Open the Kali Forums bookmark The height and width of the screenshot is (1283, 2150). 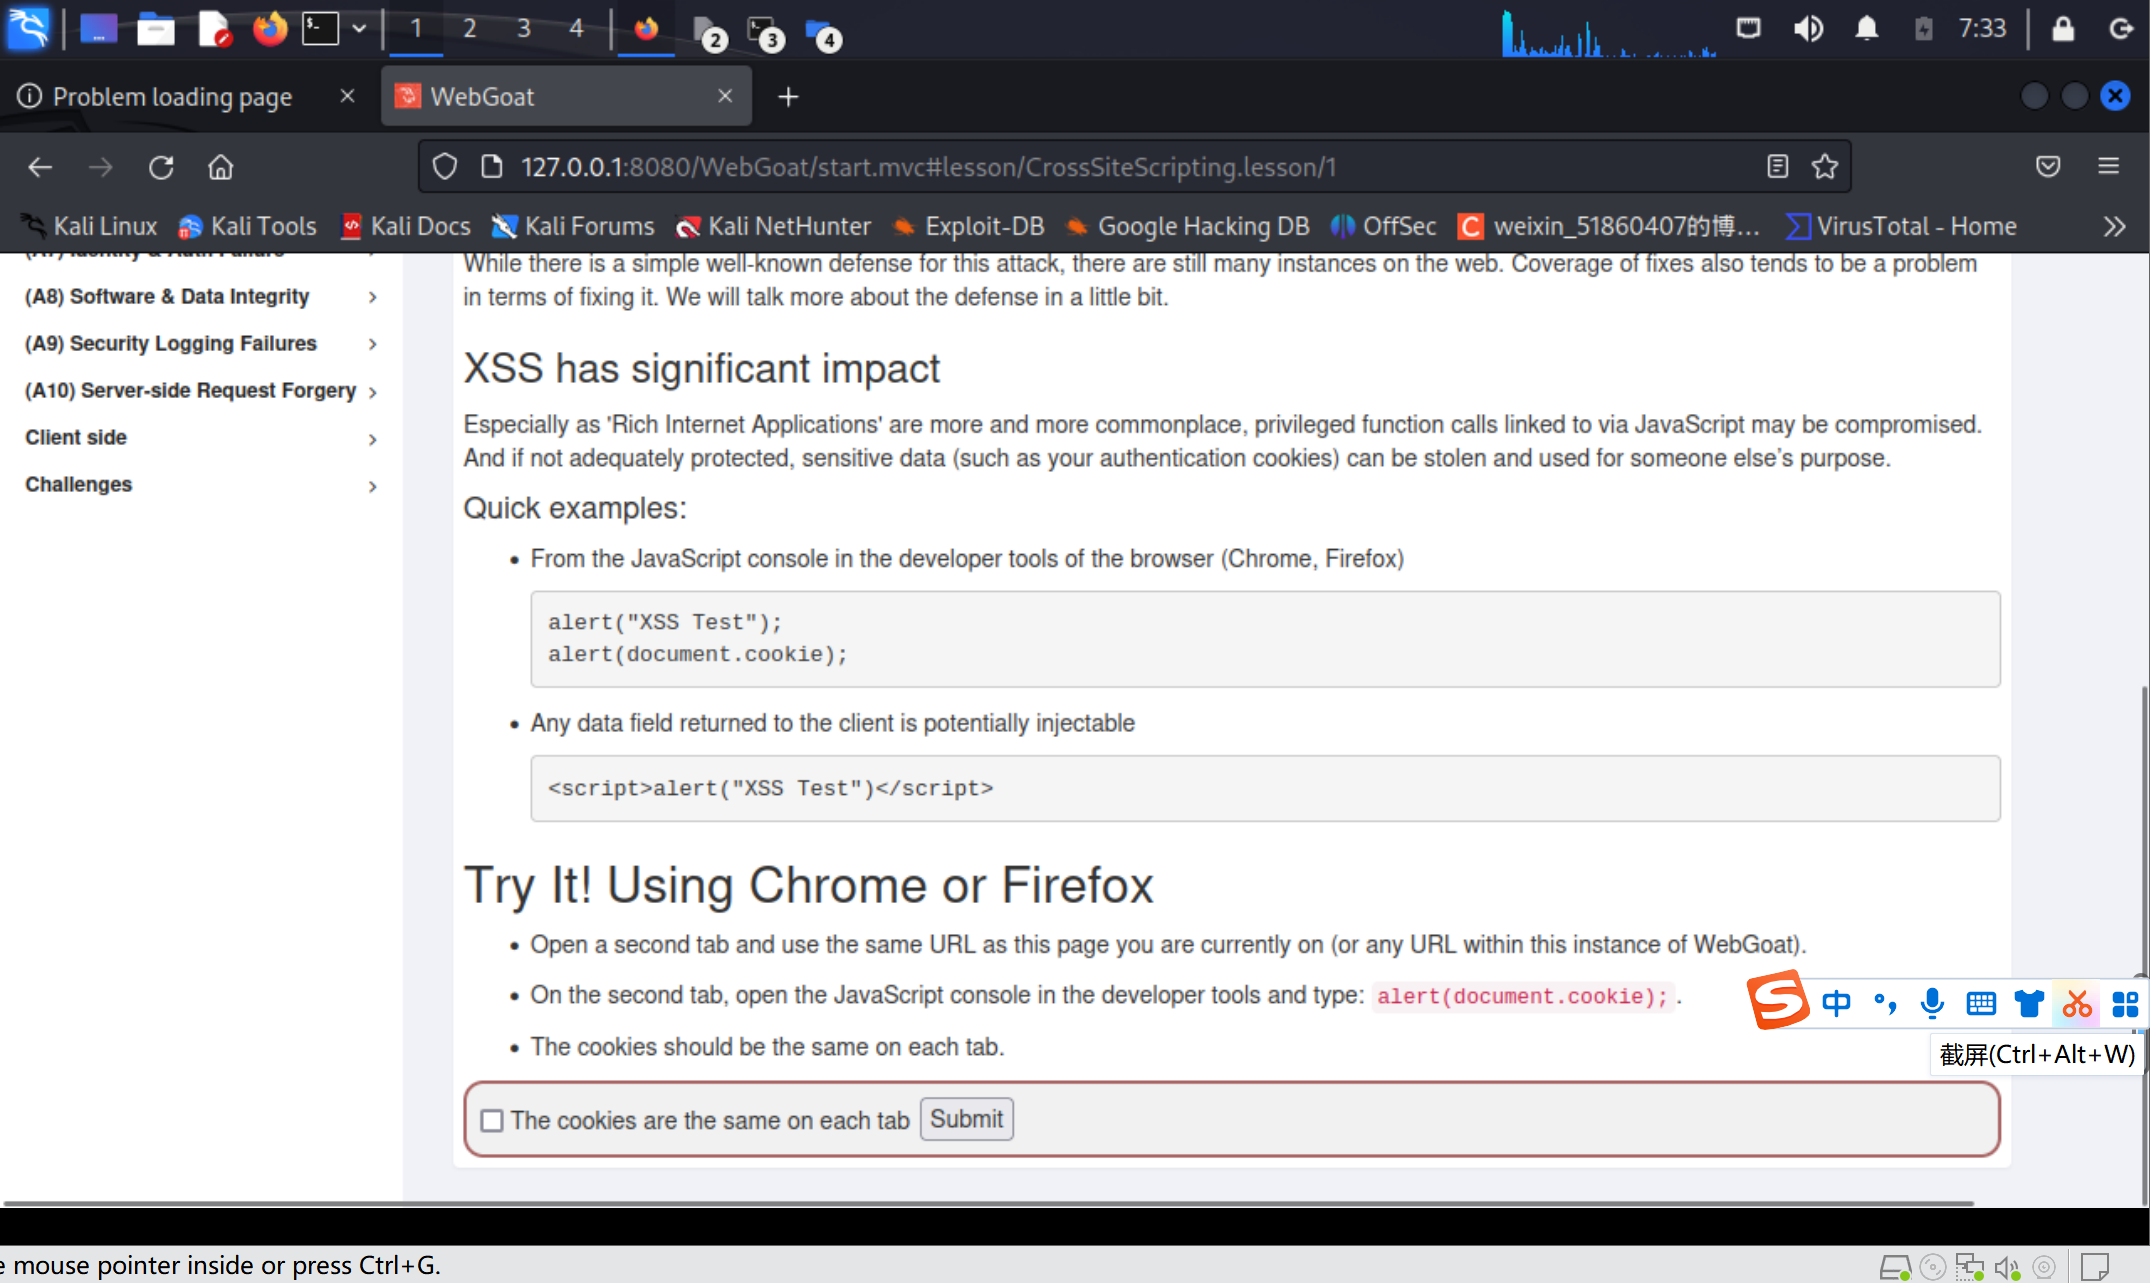coord(573,227)
